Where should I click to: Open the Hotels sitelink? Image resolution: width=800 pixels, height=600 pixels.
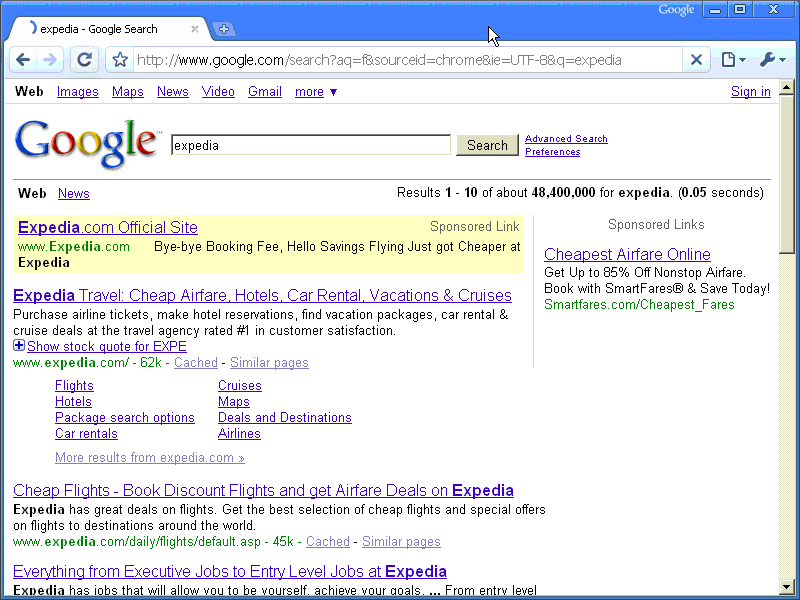pos(73,402)
